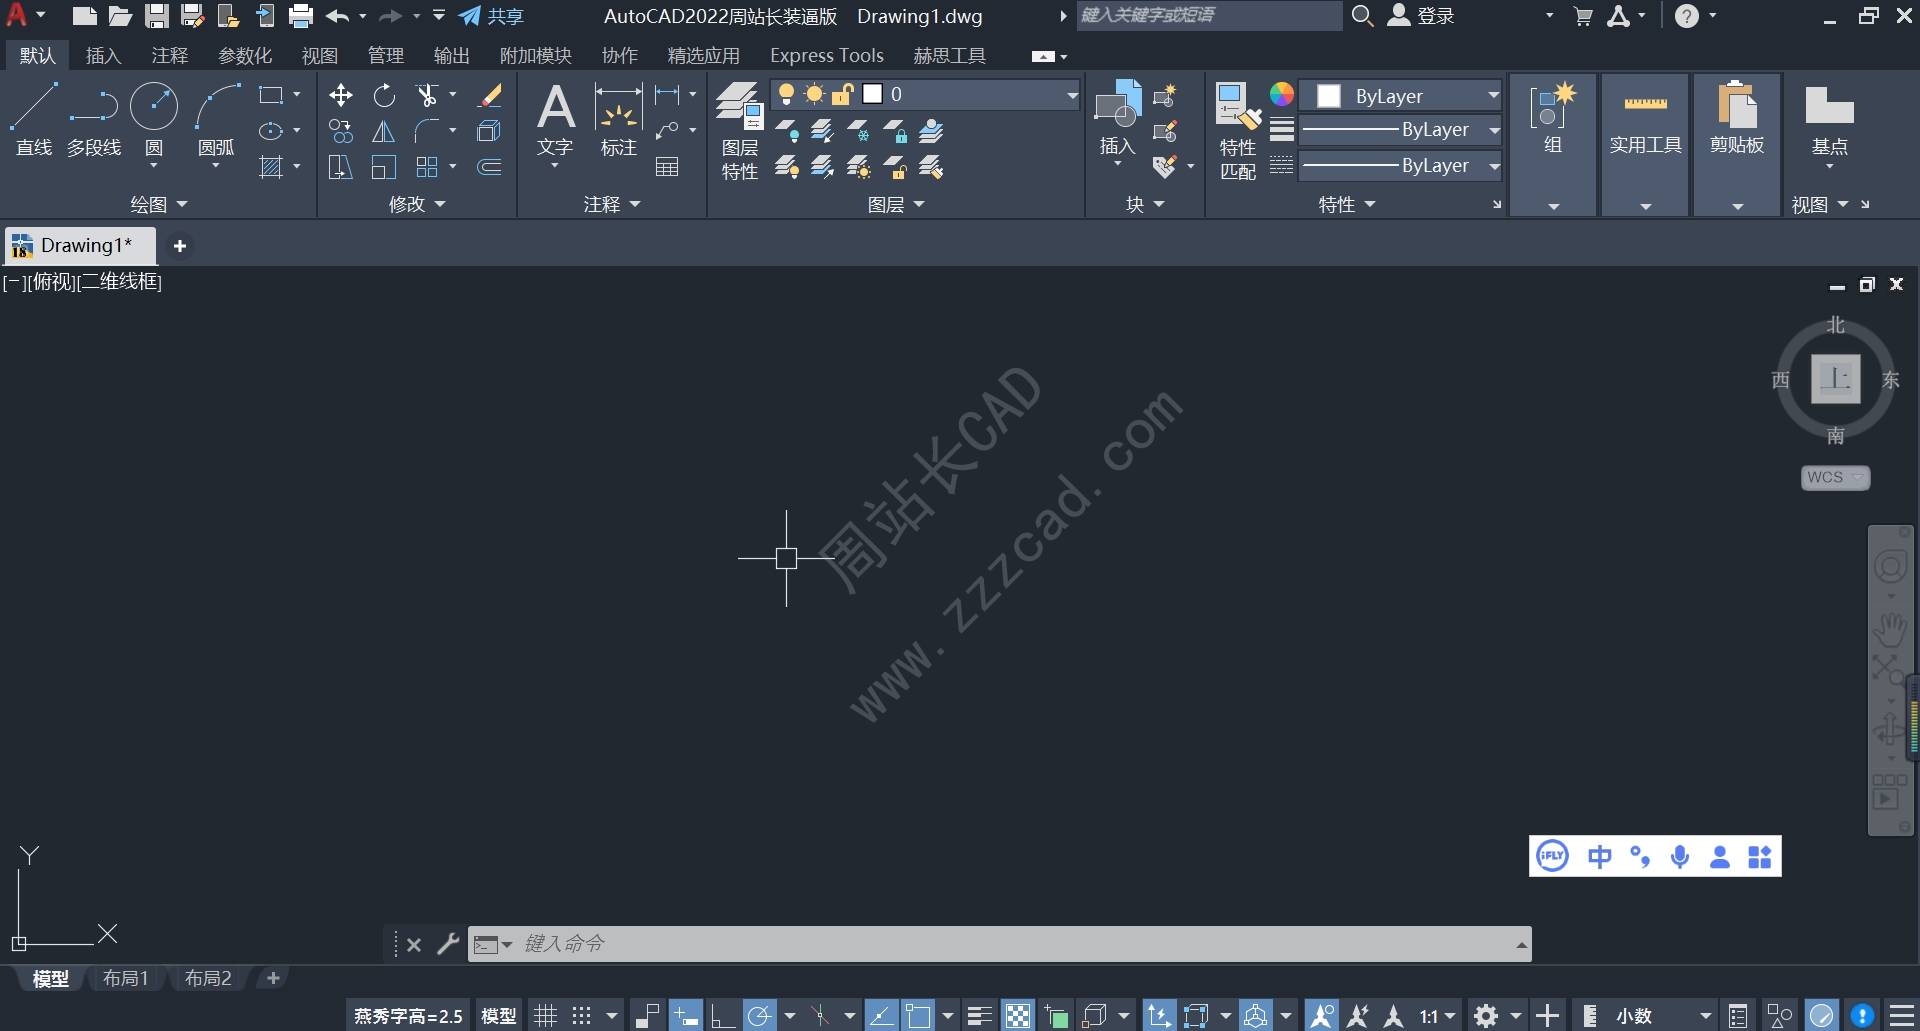Click the Sign in (登录) button
This screenshot has width=1920, height=1031.
click(1422, 15)
